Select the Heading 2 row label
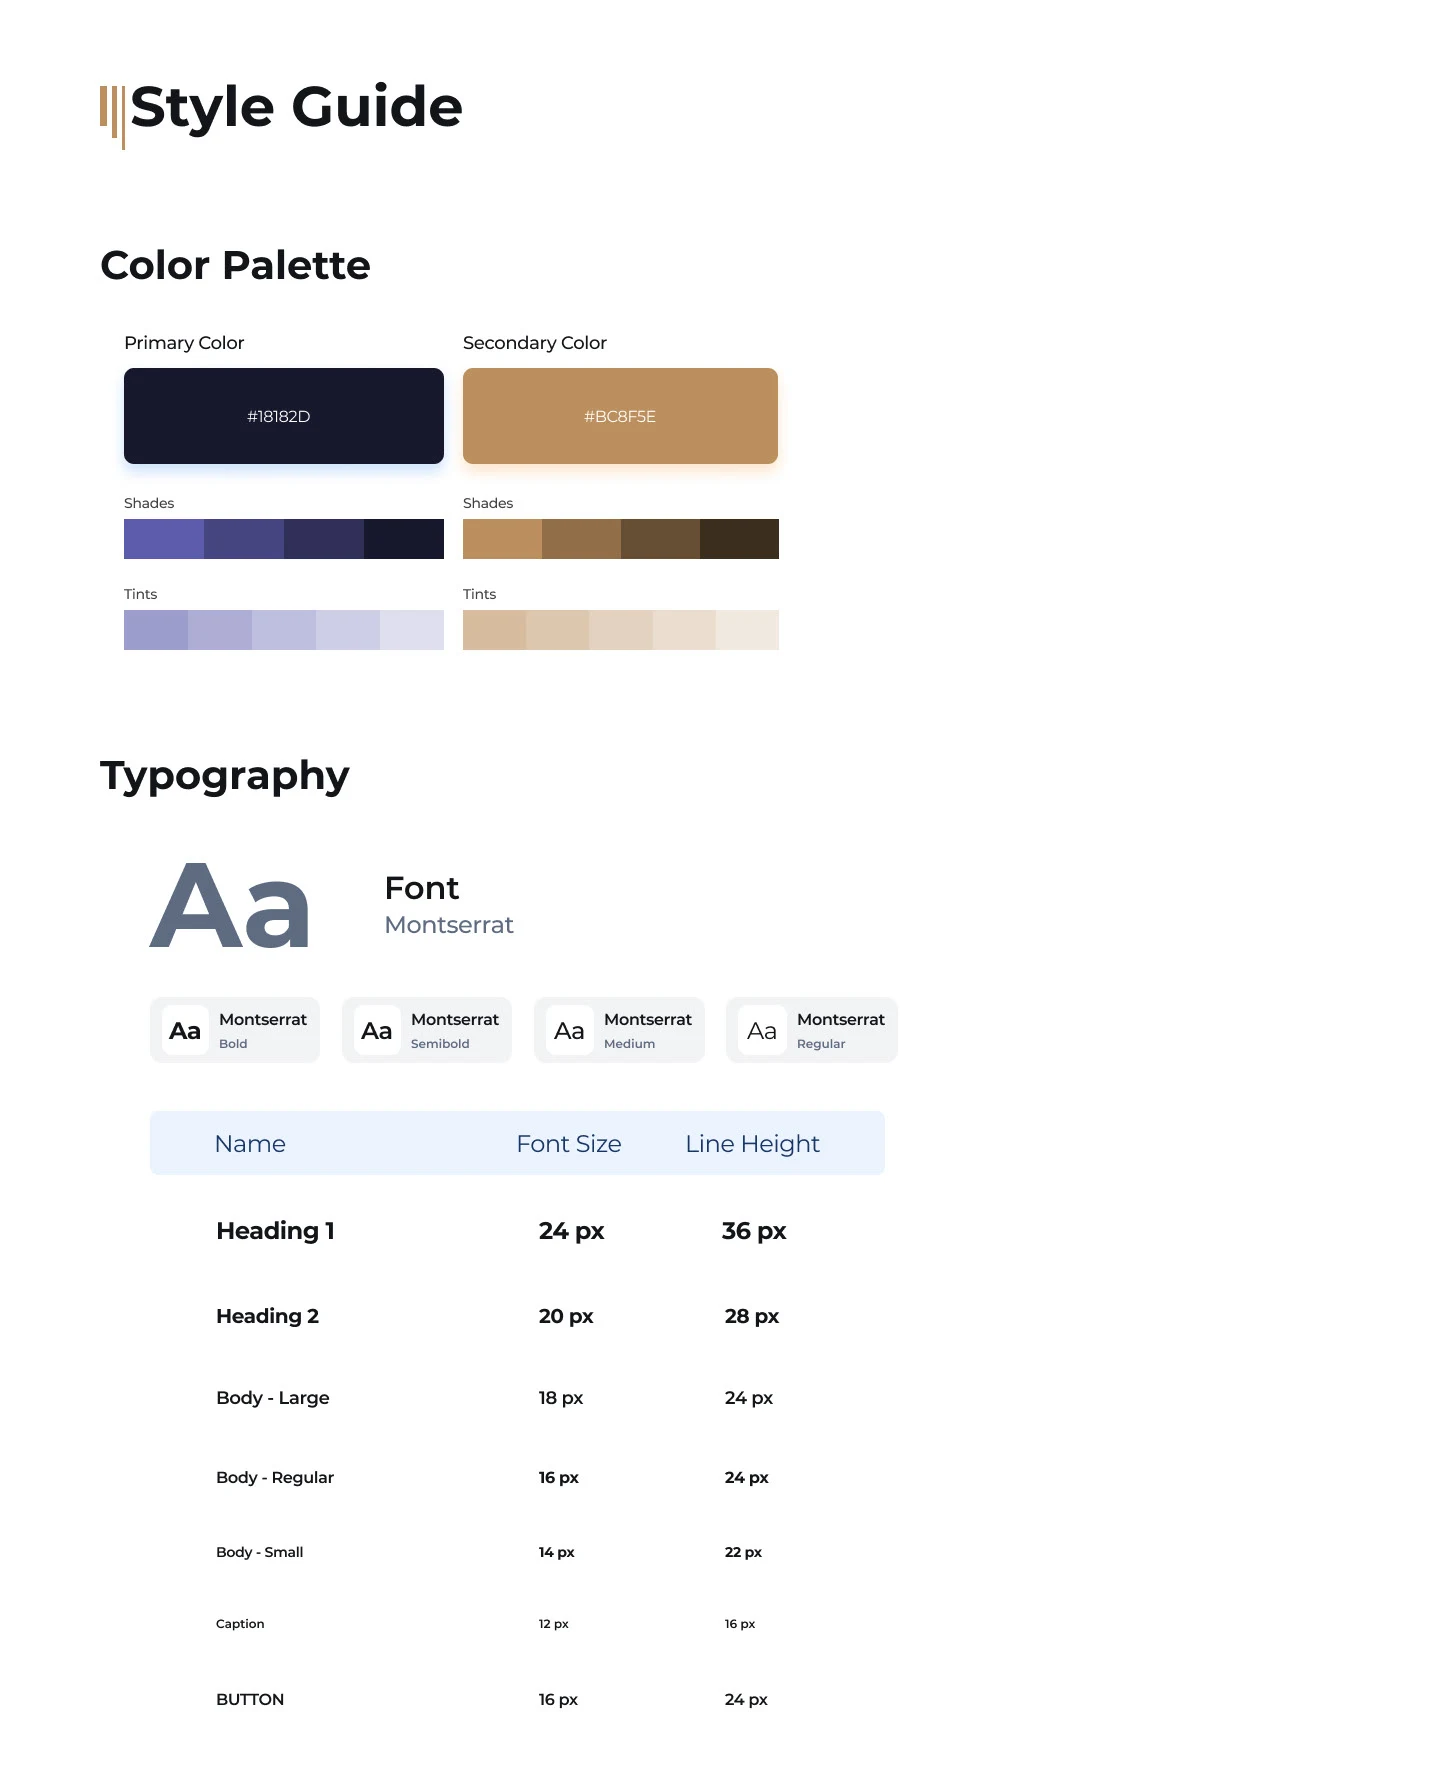1440x1782 pixels. (x=267, y=1316)
